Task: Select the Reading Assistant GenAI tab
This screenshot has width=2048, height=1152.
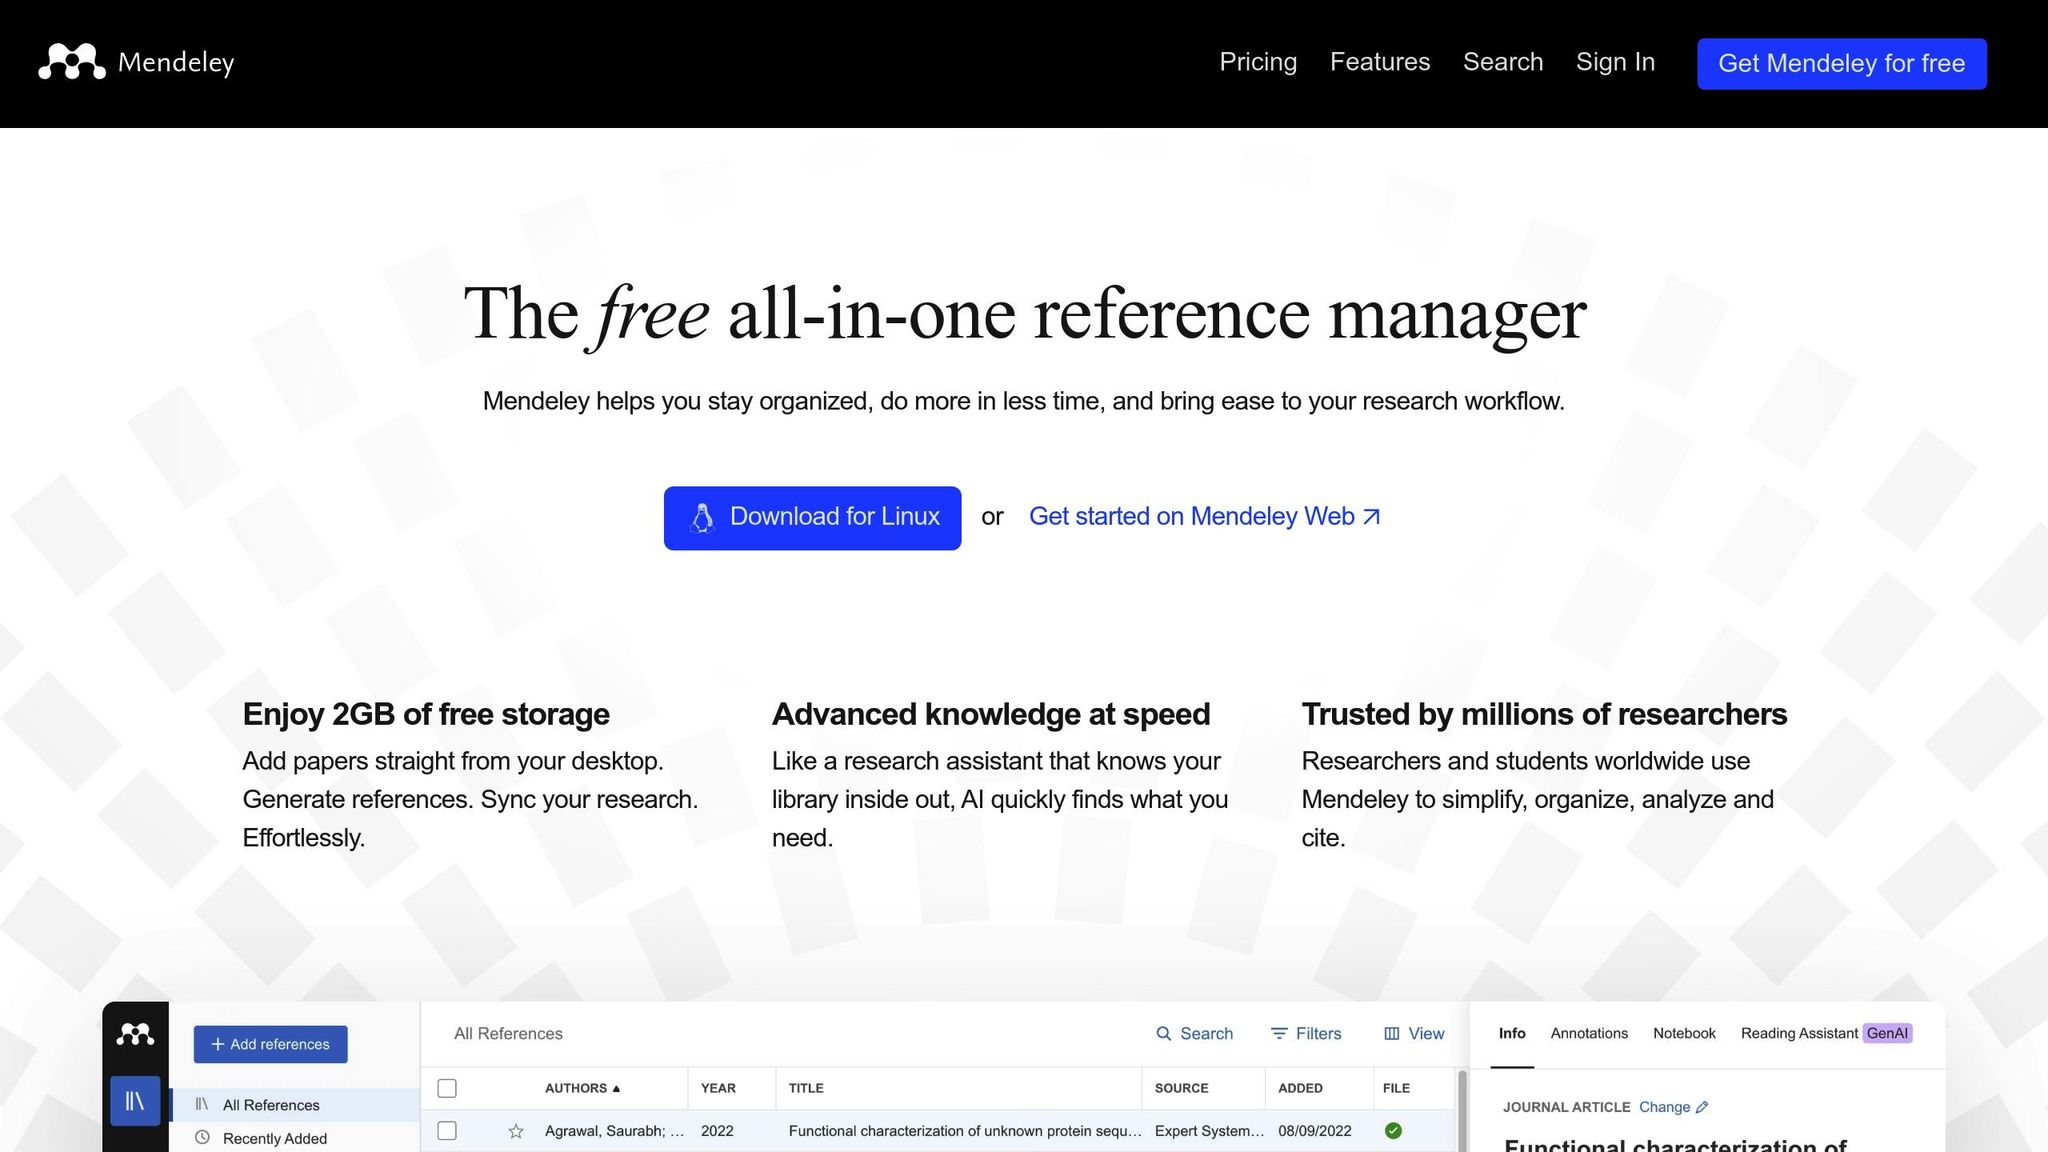Action: 1827,1033
